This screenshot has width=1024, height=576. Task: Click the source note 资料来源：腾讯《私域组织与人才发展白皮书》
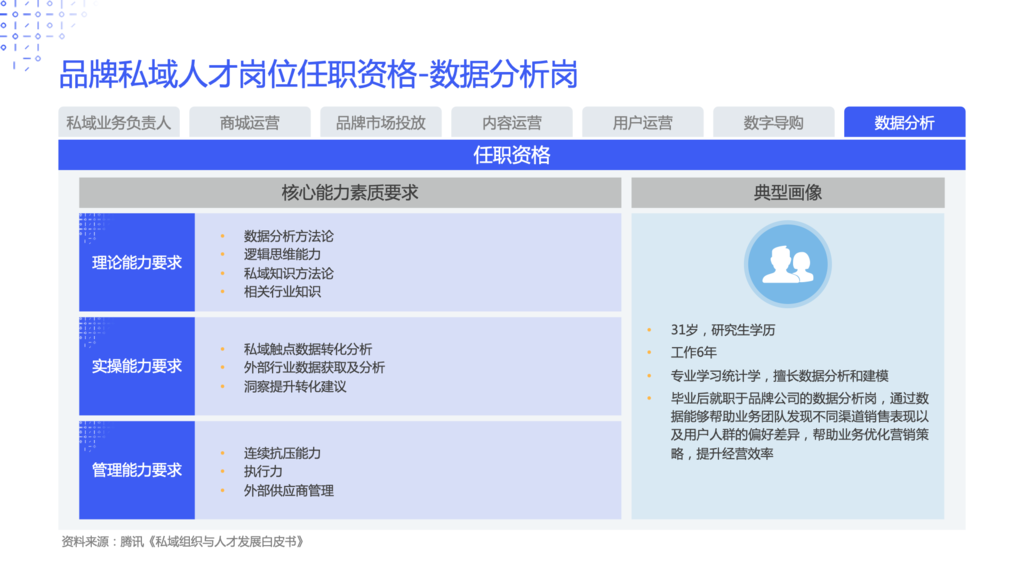point(183,541)
